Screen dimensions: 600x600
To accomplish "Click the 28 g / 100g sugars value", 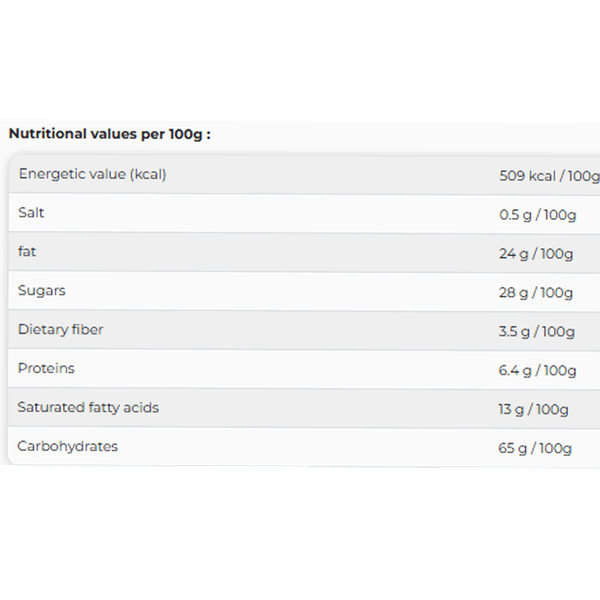I will click(536, 292).
